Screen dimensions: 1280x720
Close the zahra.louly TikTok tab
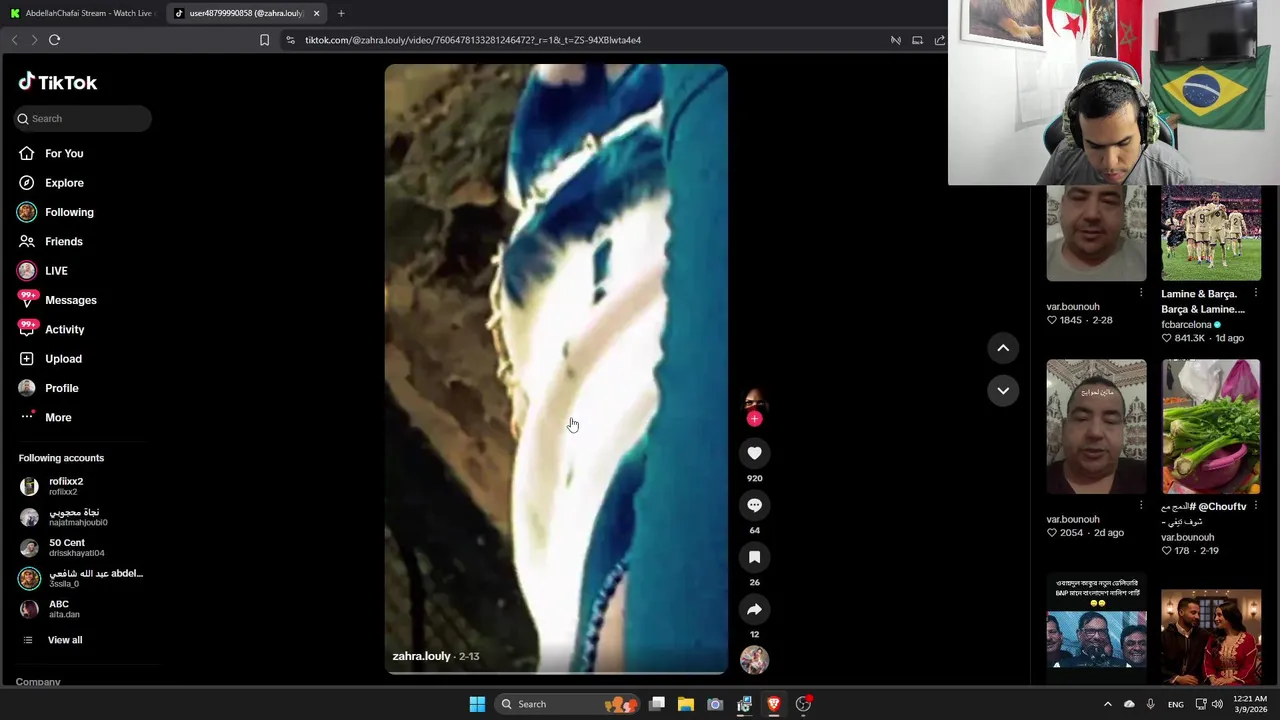coord(316,13)
